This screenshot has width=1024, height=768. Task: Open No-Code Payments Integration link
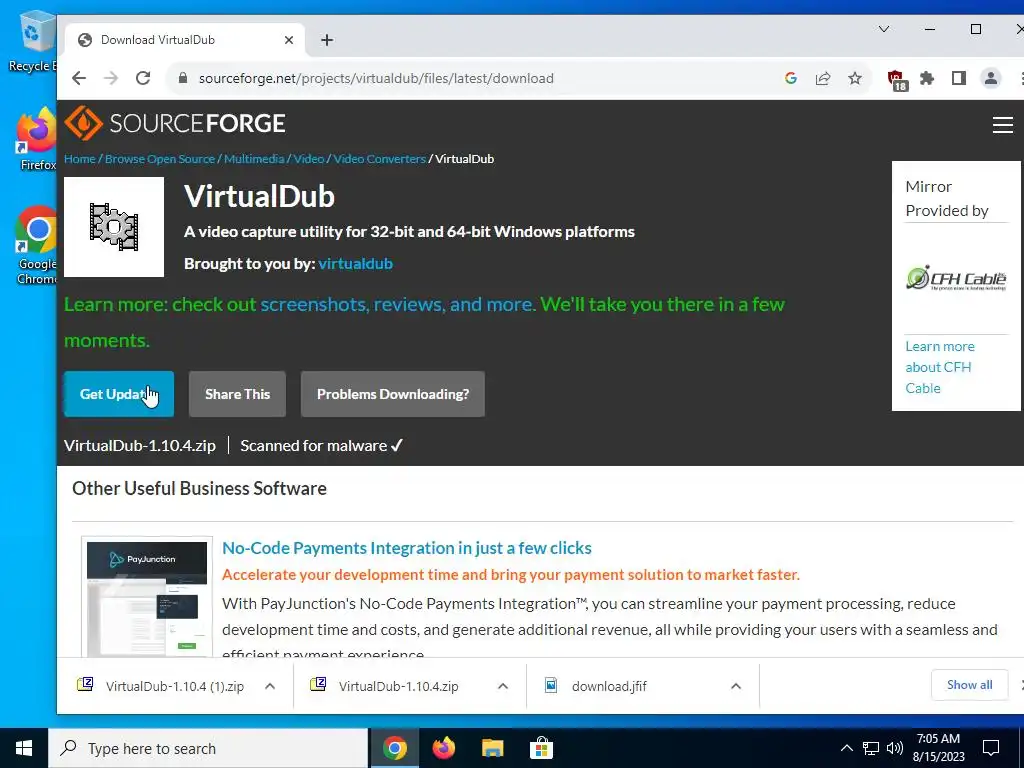coord(407,548)
